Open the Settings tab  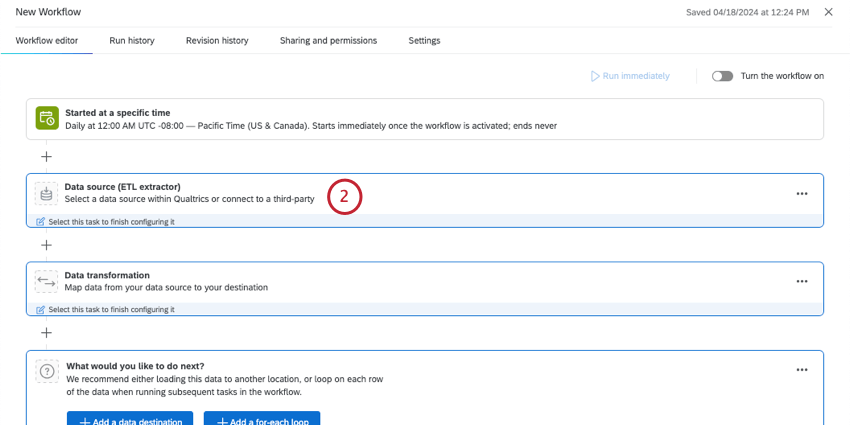424,41
